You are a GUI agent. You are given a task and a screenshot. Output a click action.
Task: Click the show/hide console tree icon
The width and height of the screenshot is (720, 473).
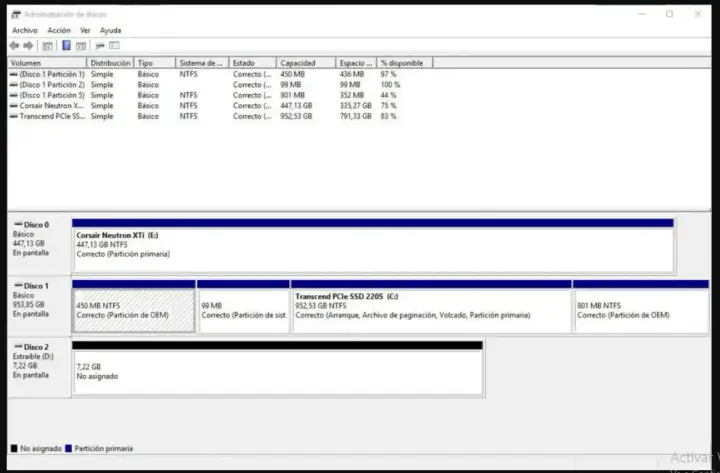[47, 45]
